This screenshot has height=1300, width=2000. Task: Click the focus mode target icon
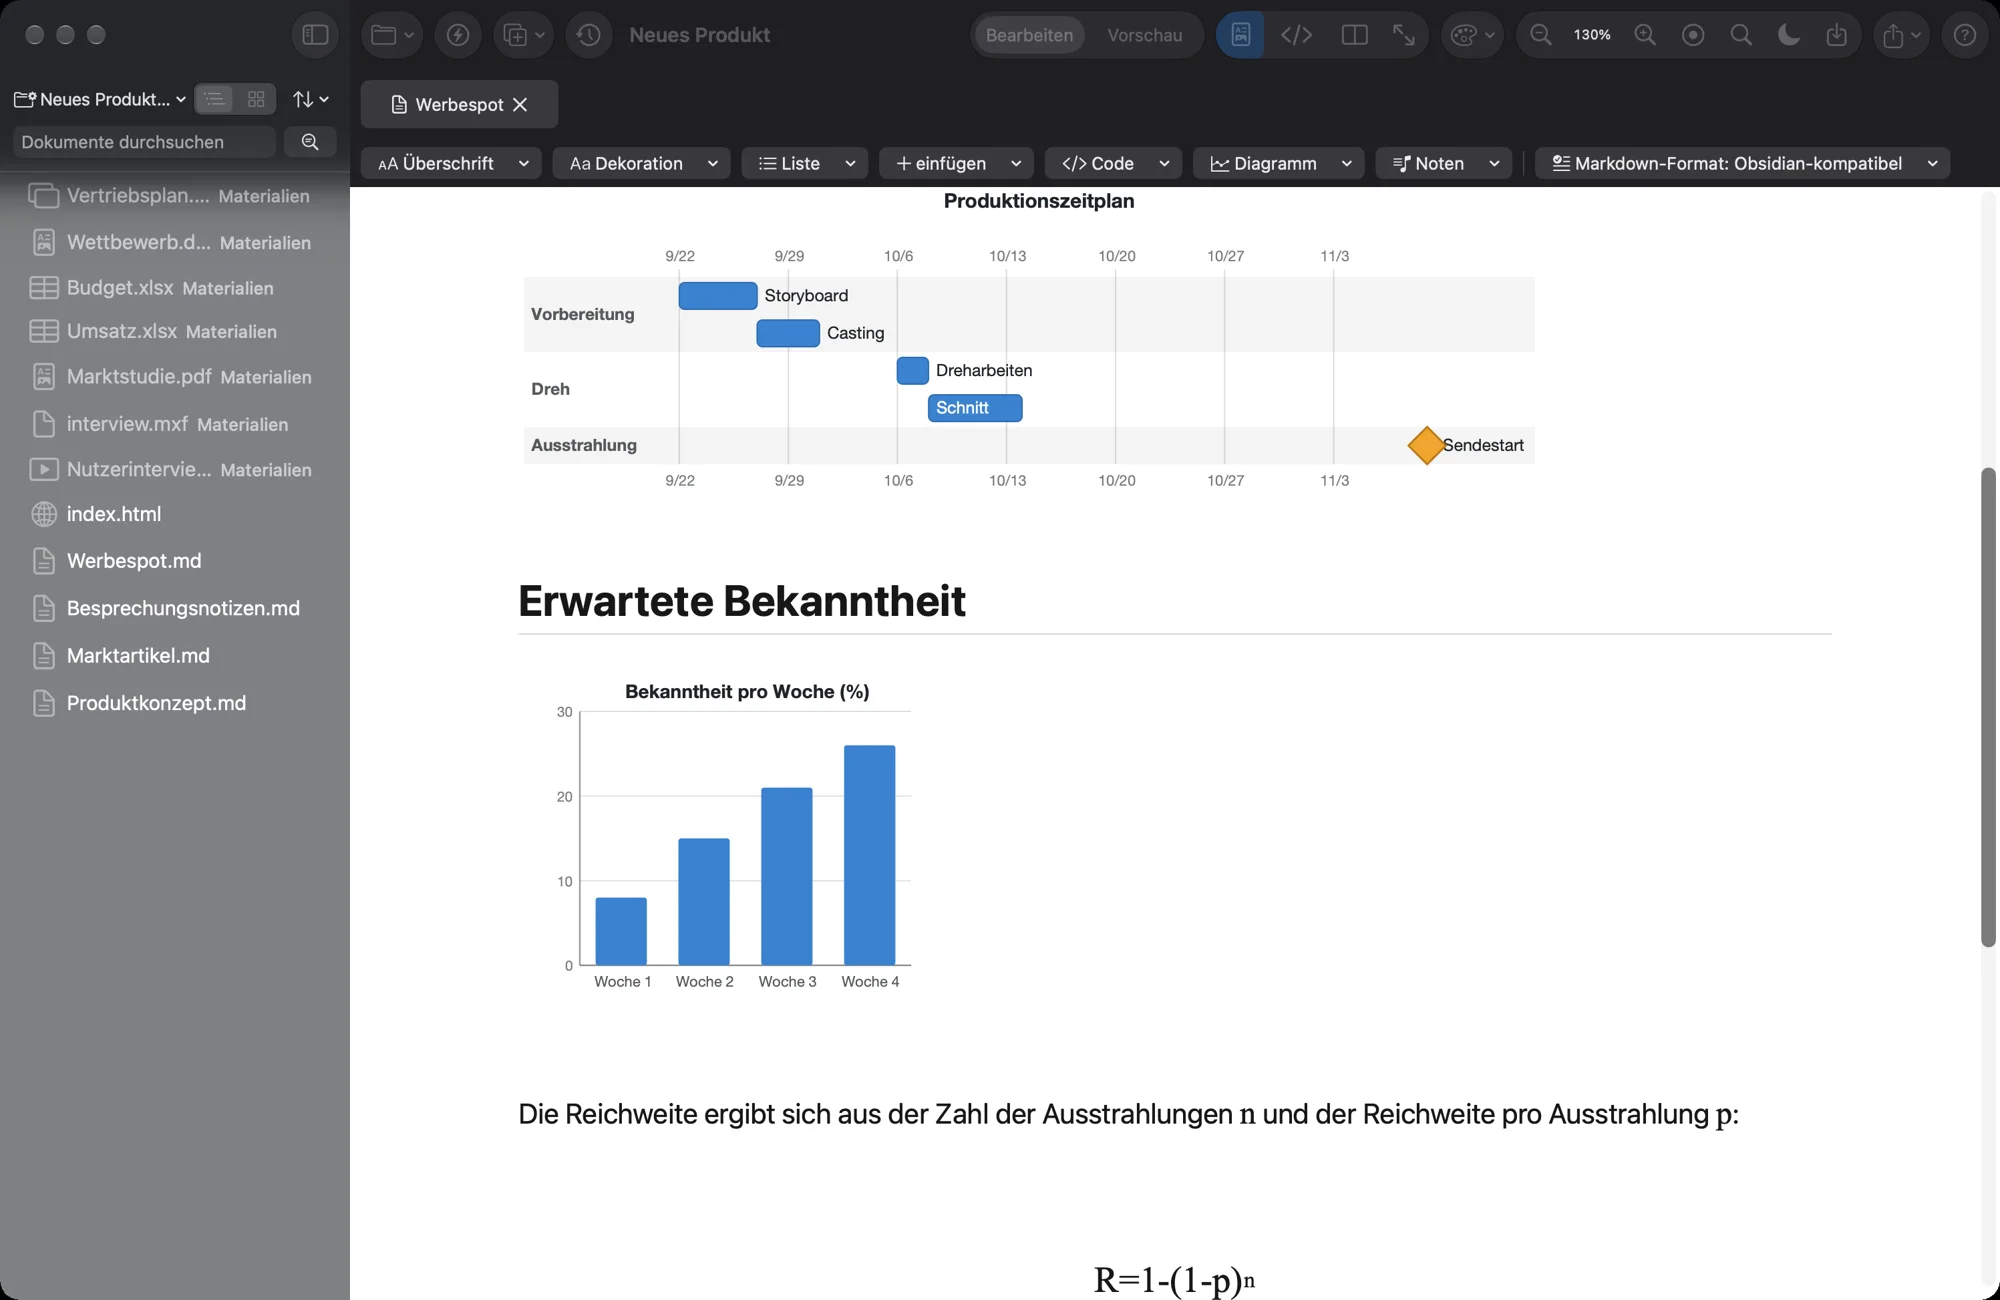point(1693,35)
